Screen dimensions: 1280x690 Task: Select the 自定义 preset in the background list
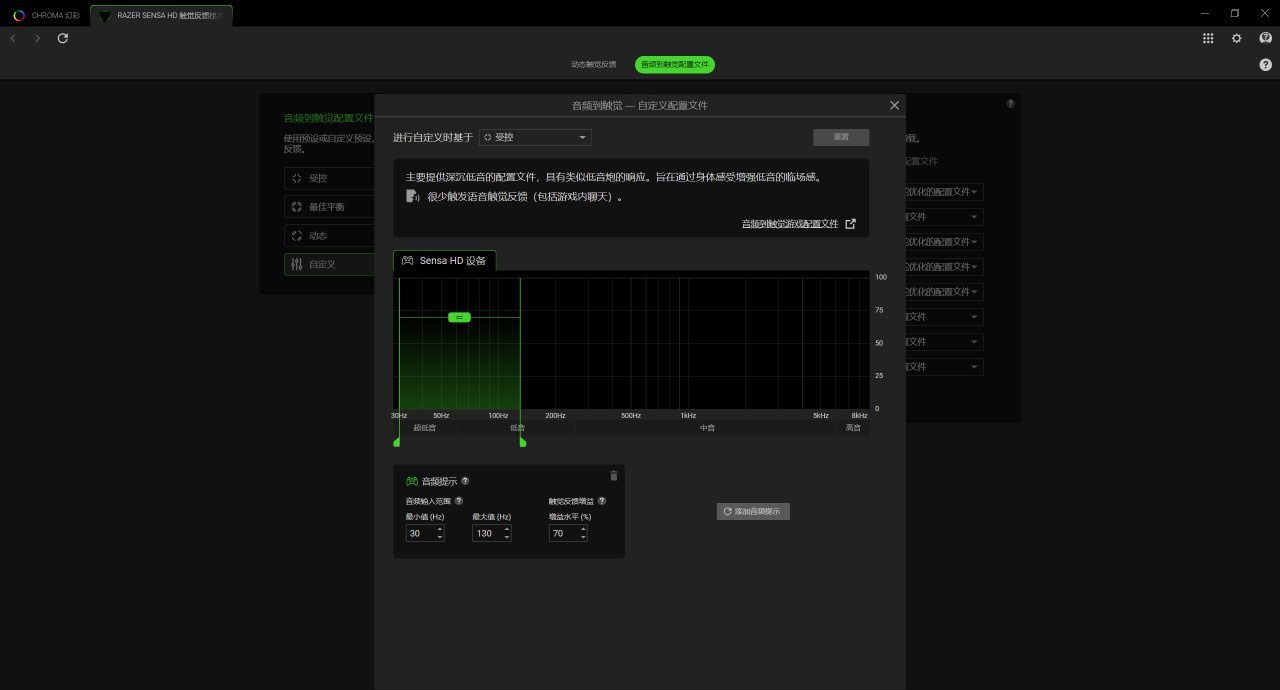coord(329,264)
